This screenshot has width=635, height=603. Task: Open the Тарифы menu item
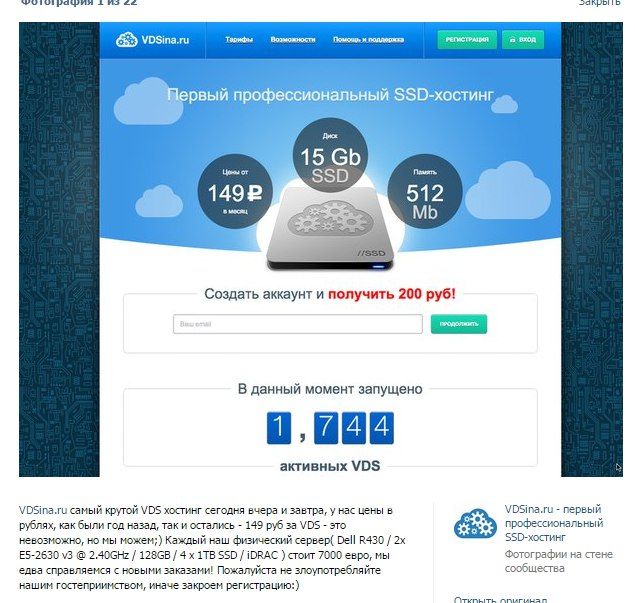(239, 40)
